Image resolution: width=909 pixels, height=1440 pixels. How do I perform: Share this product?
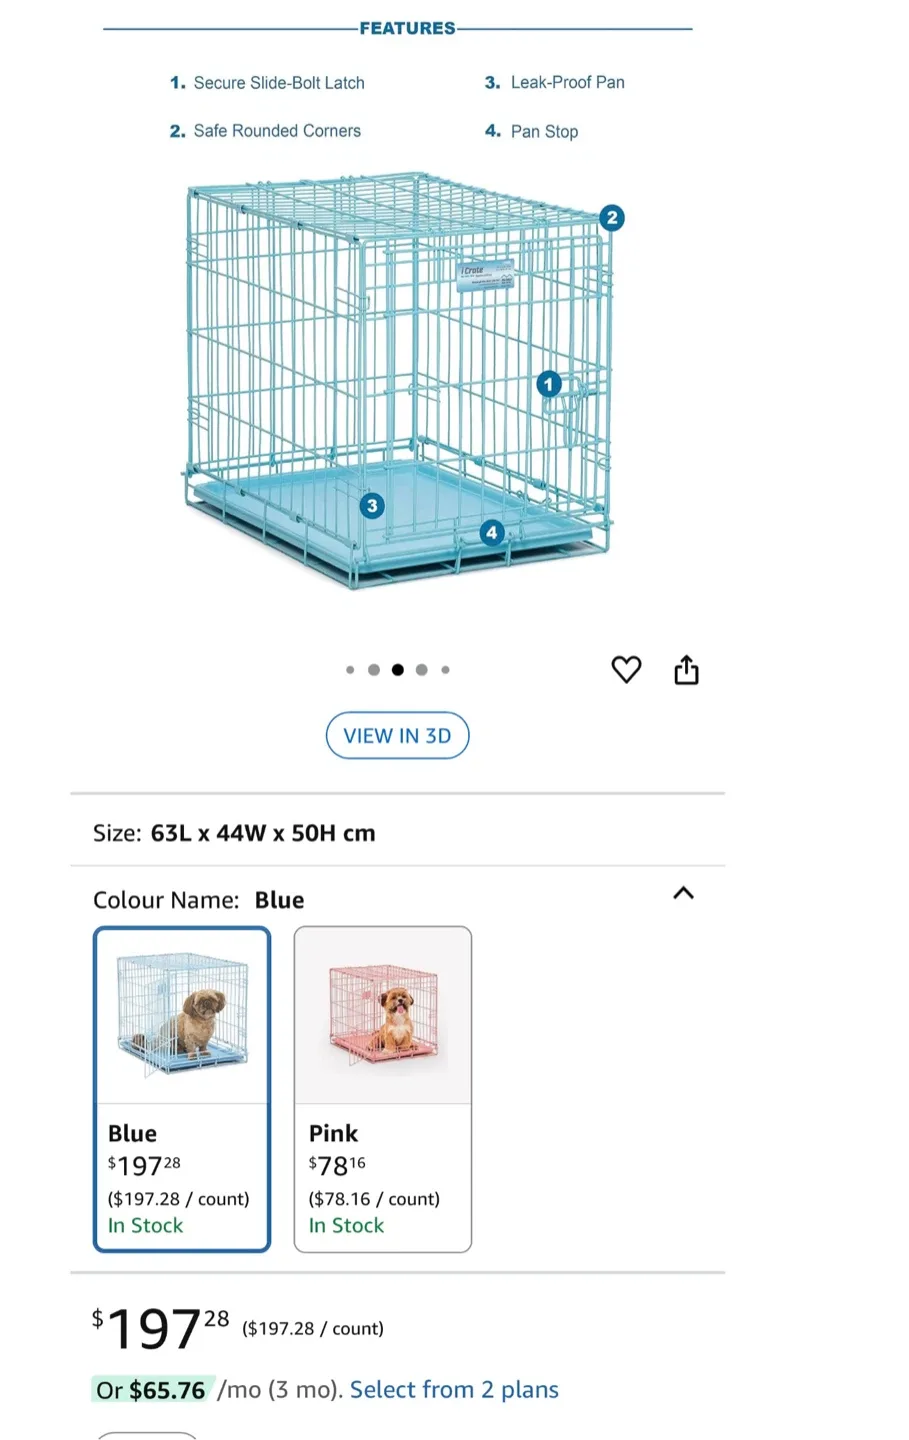click(686, 669)
